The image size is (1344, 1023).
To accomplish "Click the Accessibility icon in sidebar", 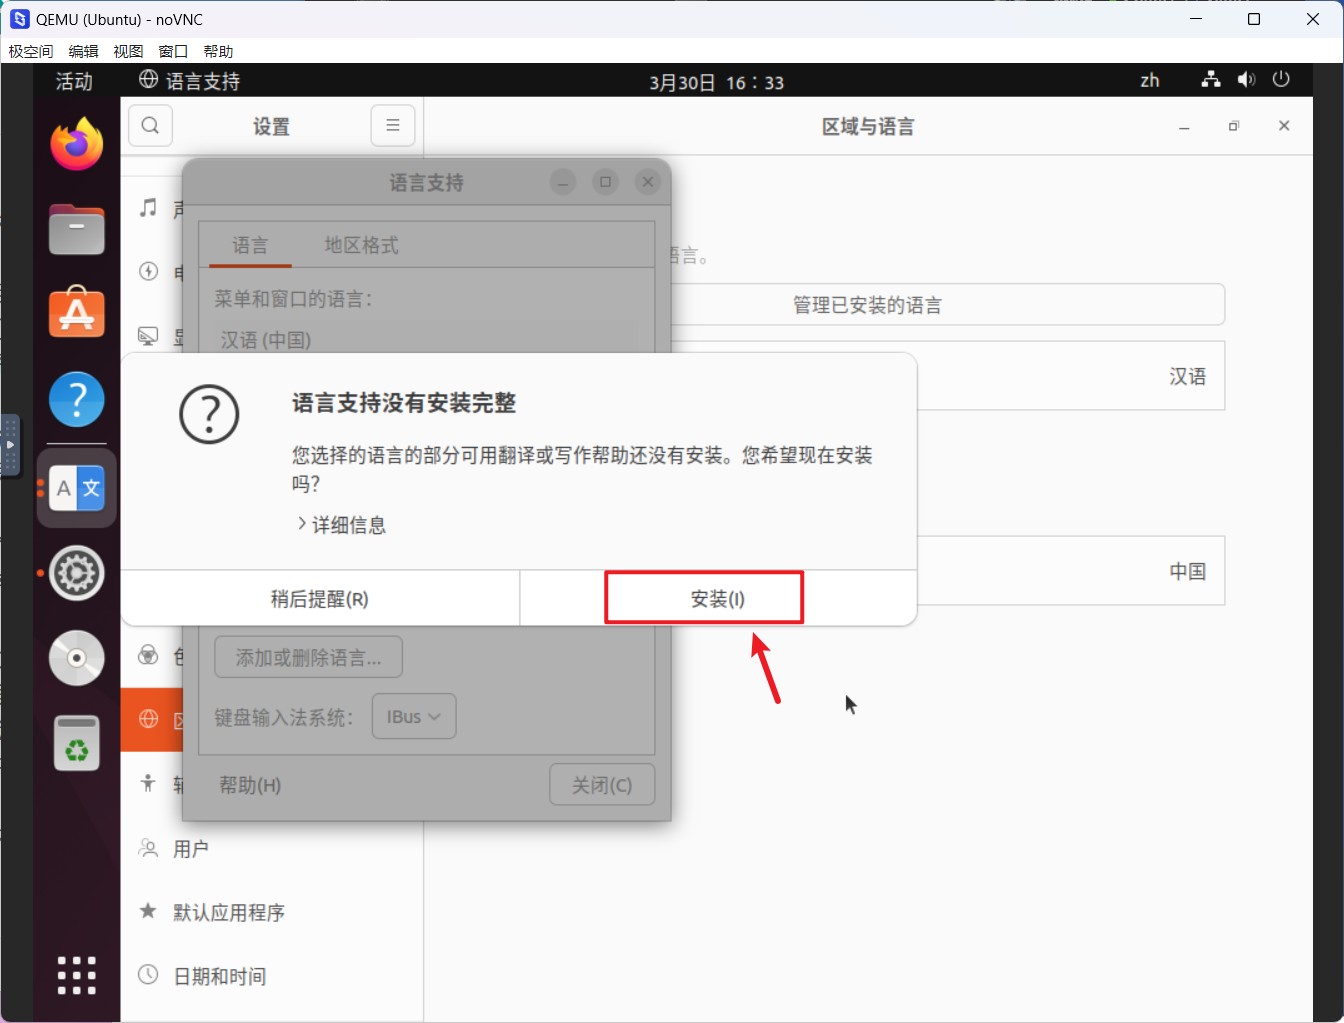I will pyautogui.click(x=148, y=783).
